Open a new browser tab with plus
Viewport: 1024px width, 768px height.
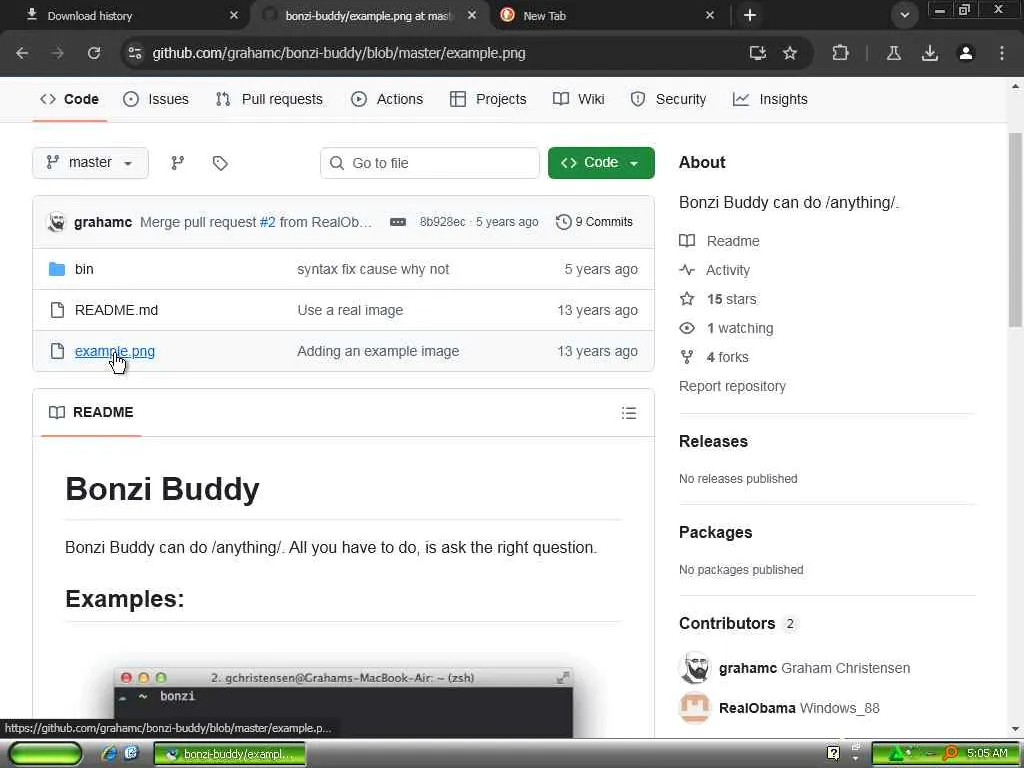750,15
